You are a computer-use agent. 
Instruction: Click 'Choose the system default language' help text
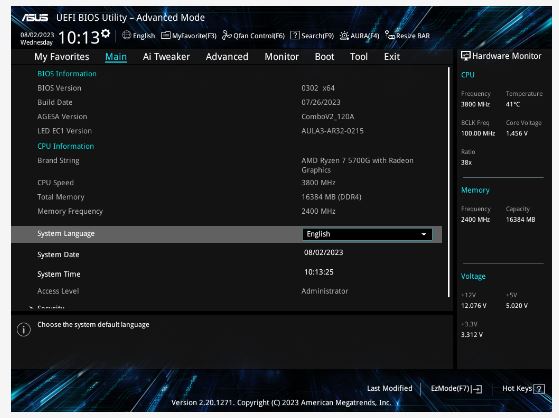coord(93,325)
